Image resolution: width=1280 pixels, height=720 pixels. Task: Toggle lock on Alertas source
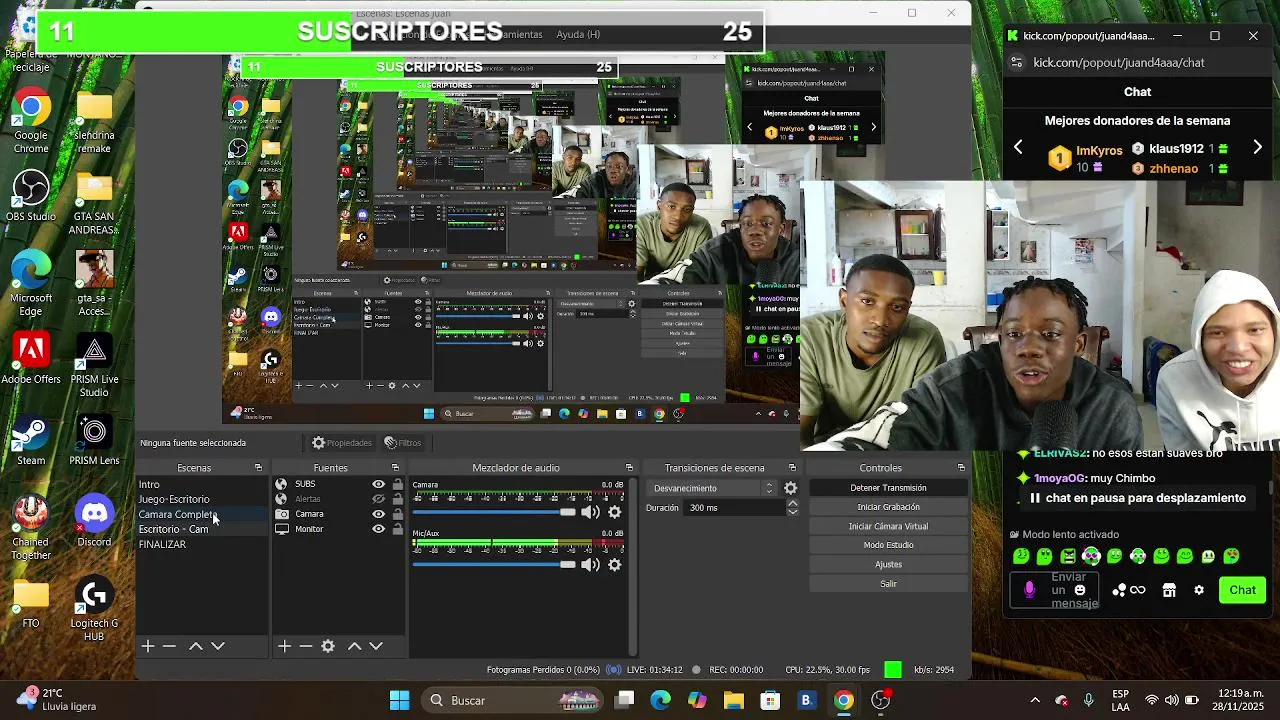click(x=397, y=499)
